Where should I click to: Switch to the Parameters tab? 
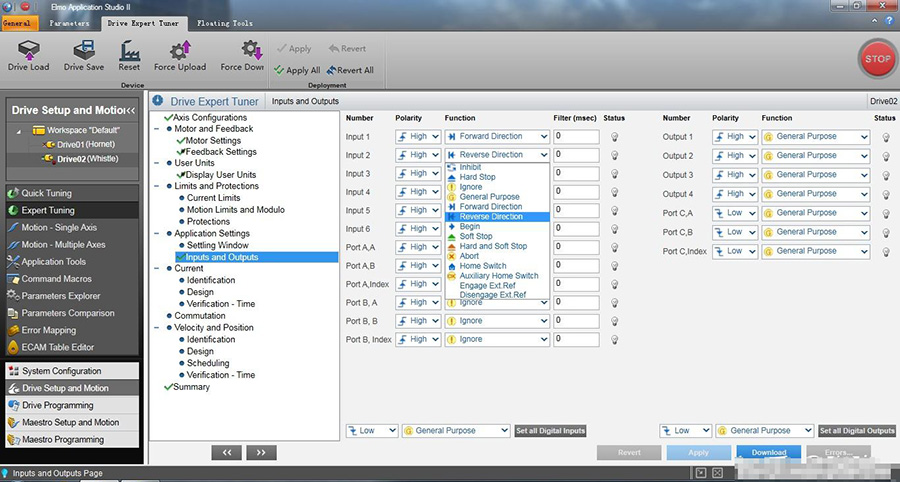(69, 23)
